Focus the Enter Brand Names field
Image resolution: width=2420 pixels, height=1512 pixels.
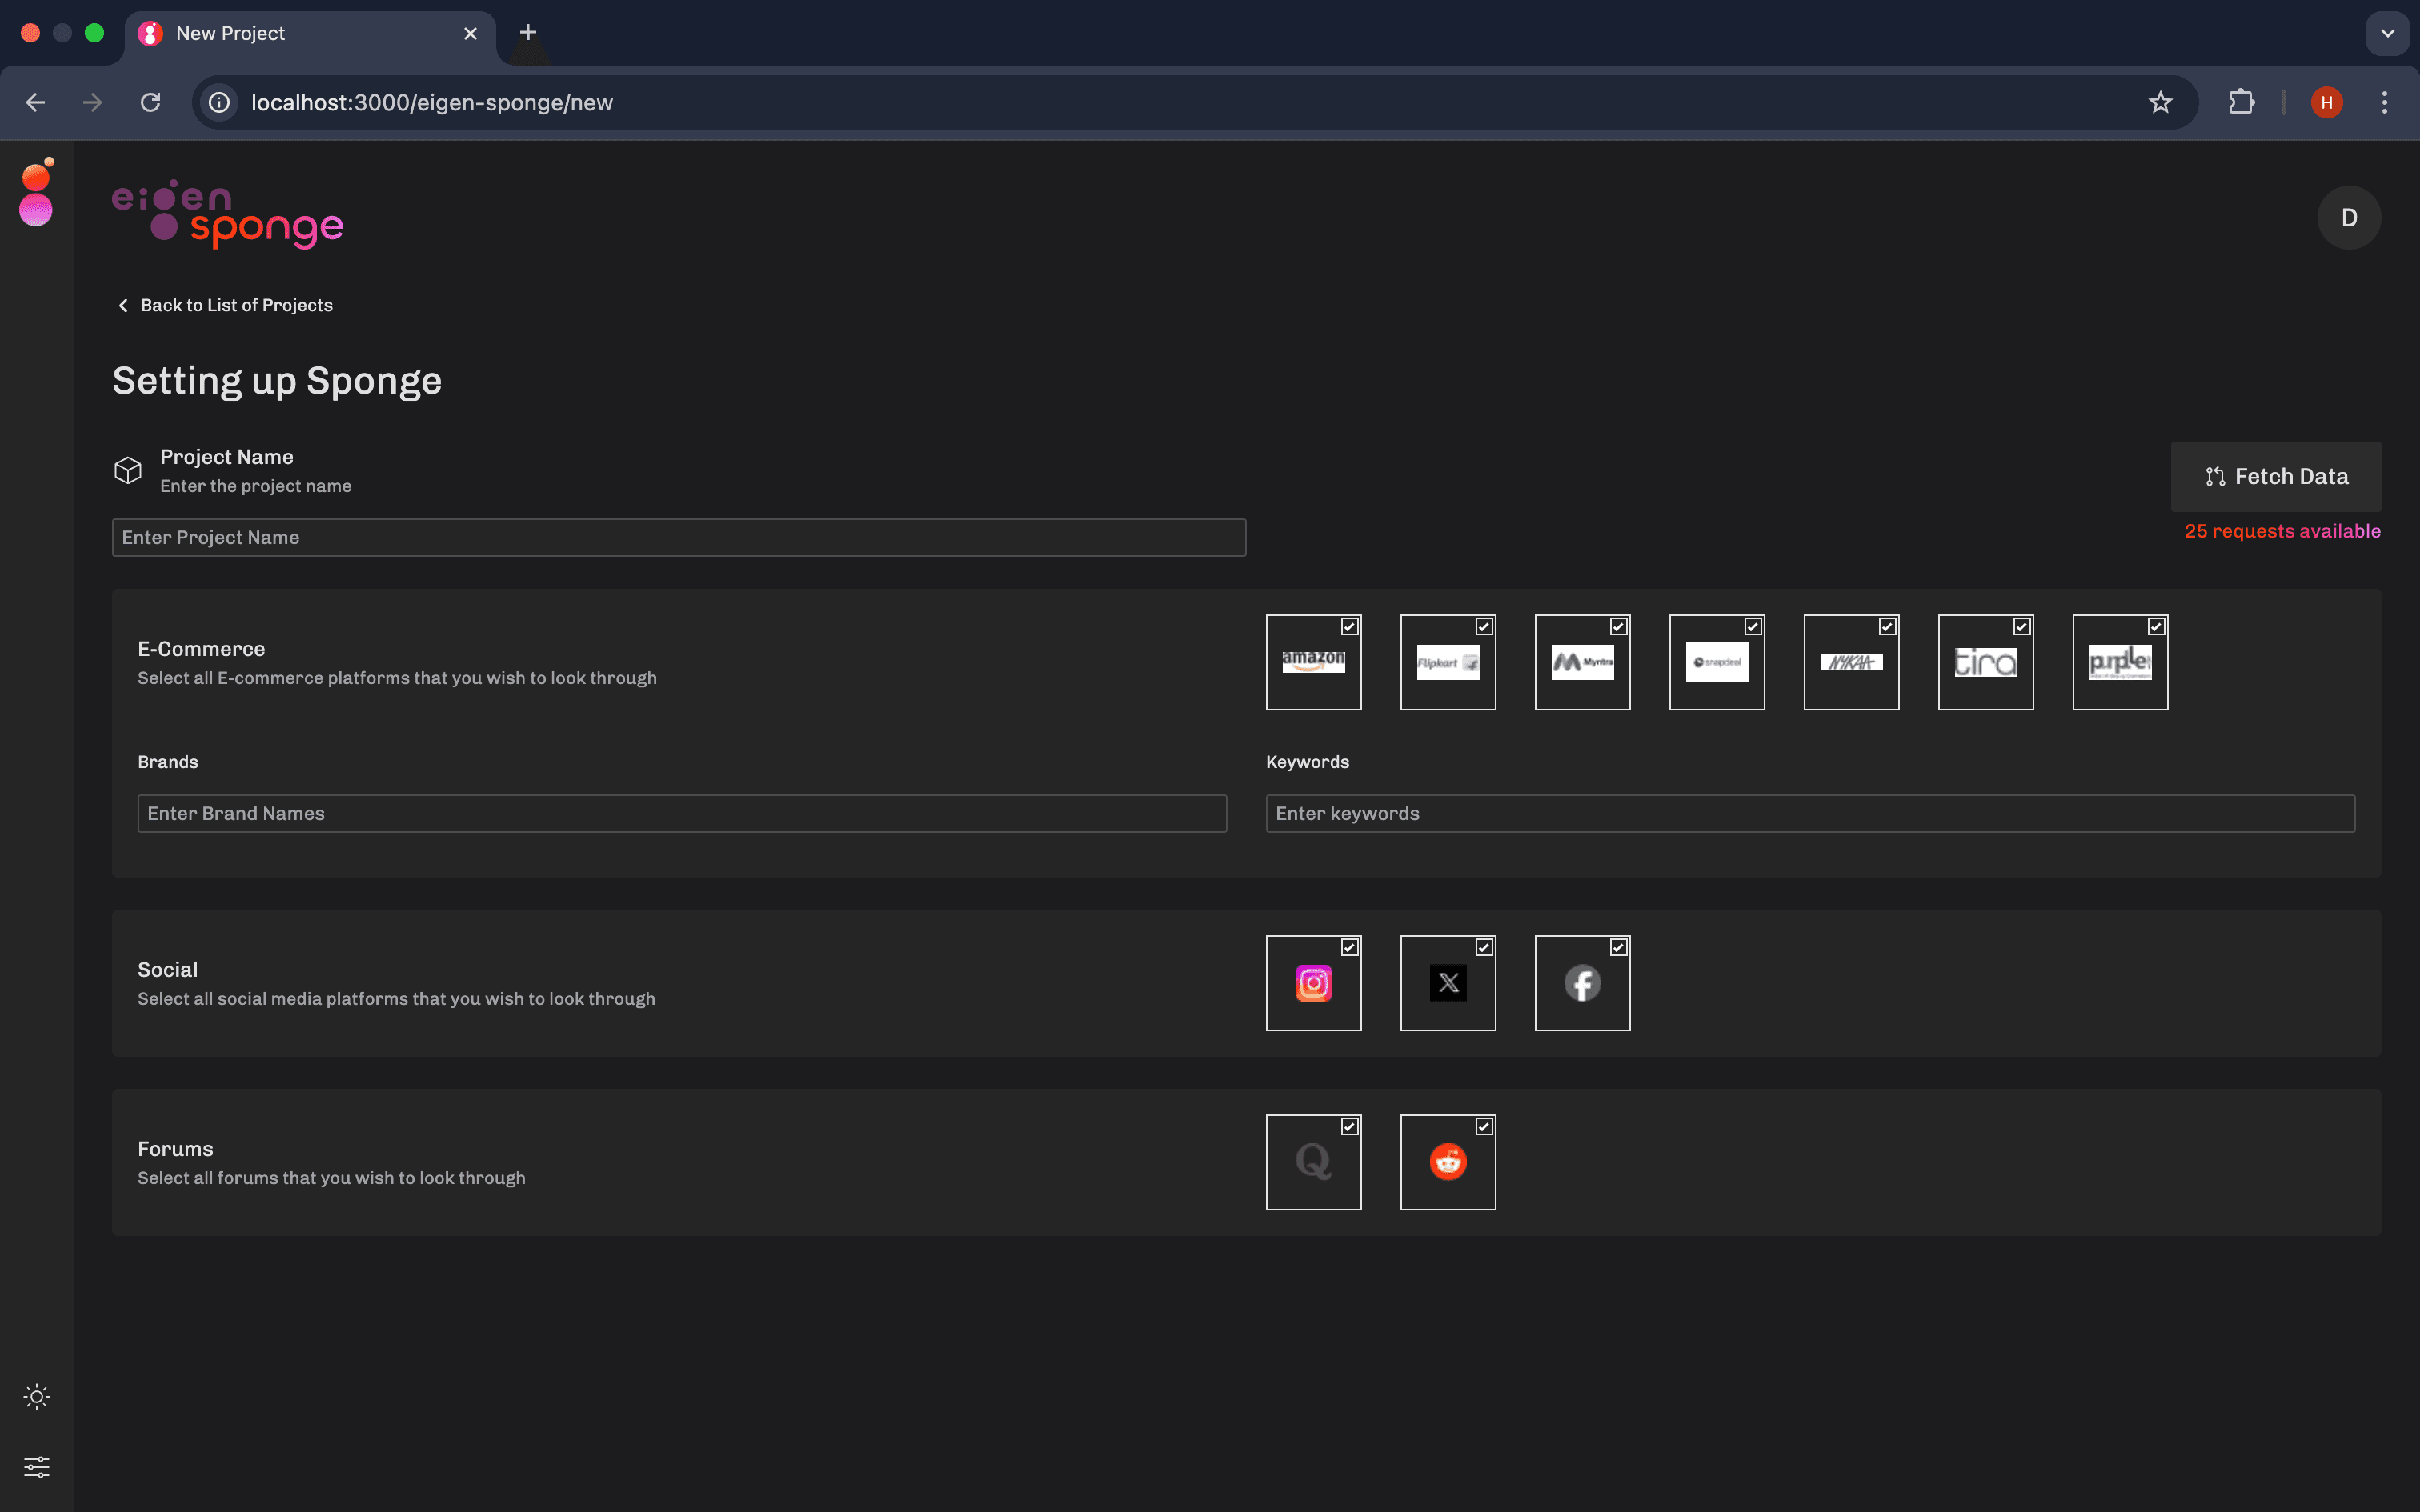pos(682,813)
